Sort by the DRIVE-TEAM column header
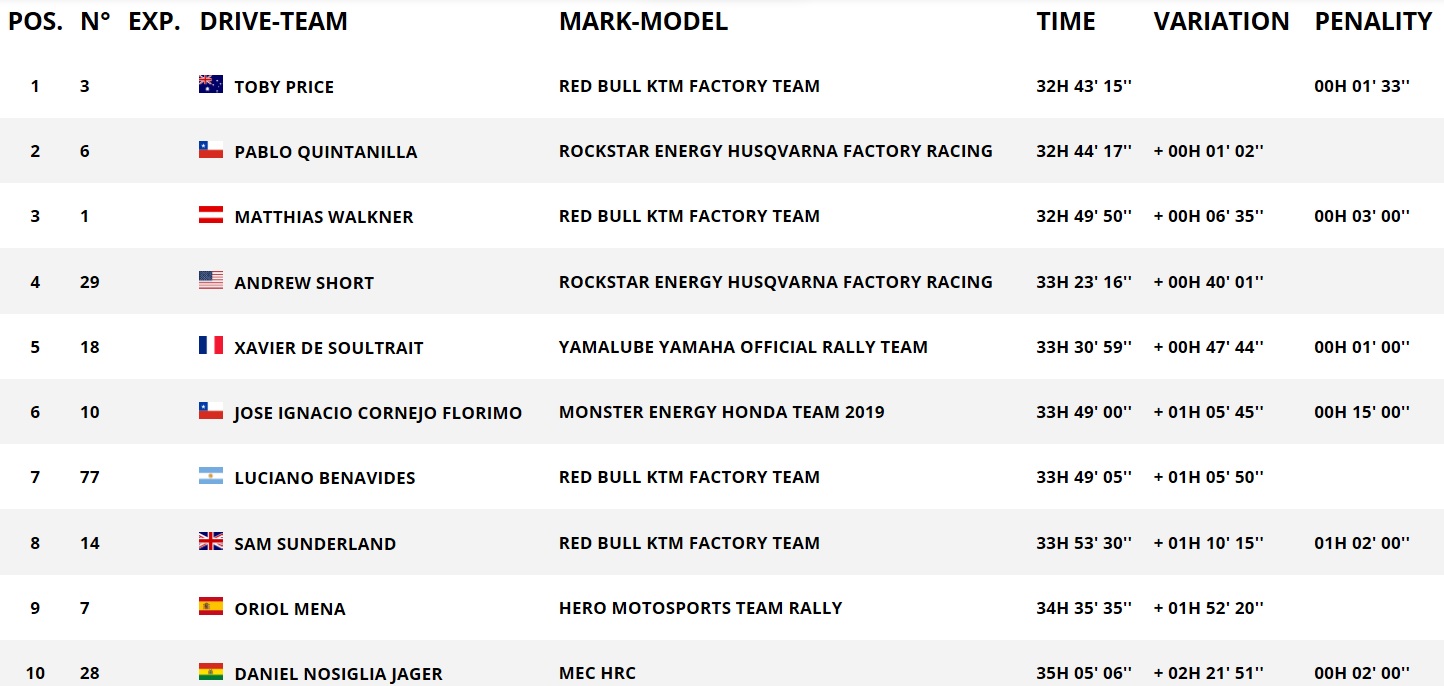 tap(274, 21)
